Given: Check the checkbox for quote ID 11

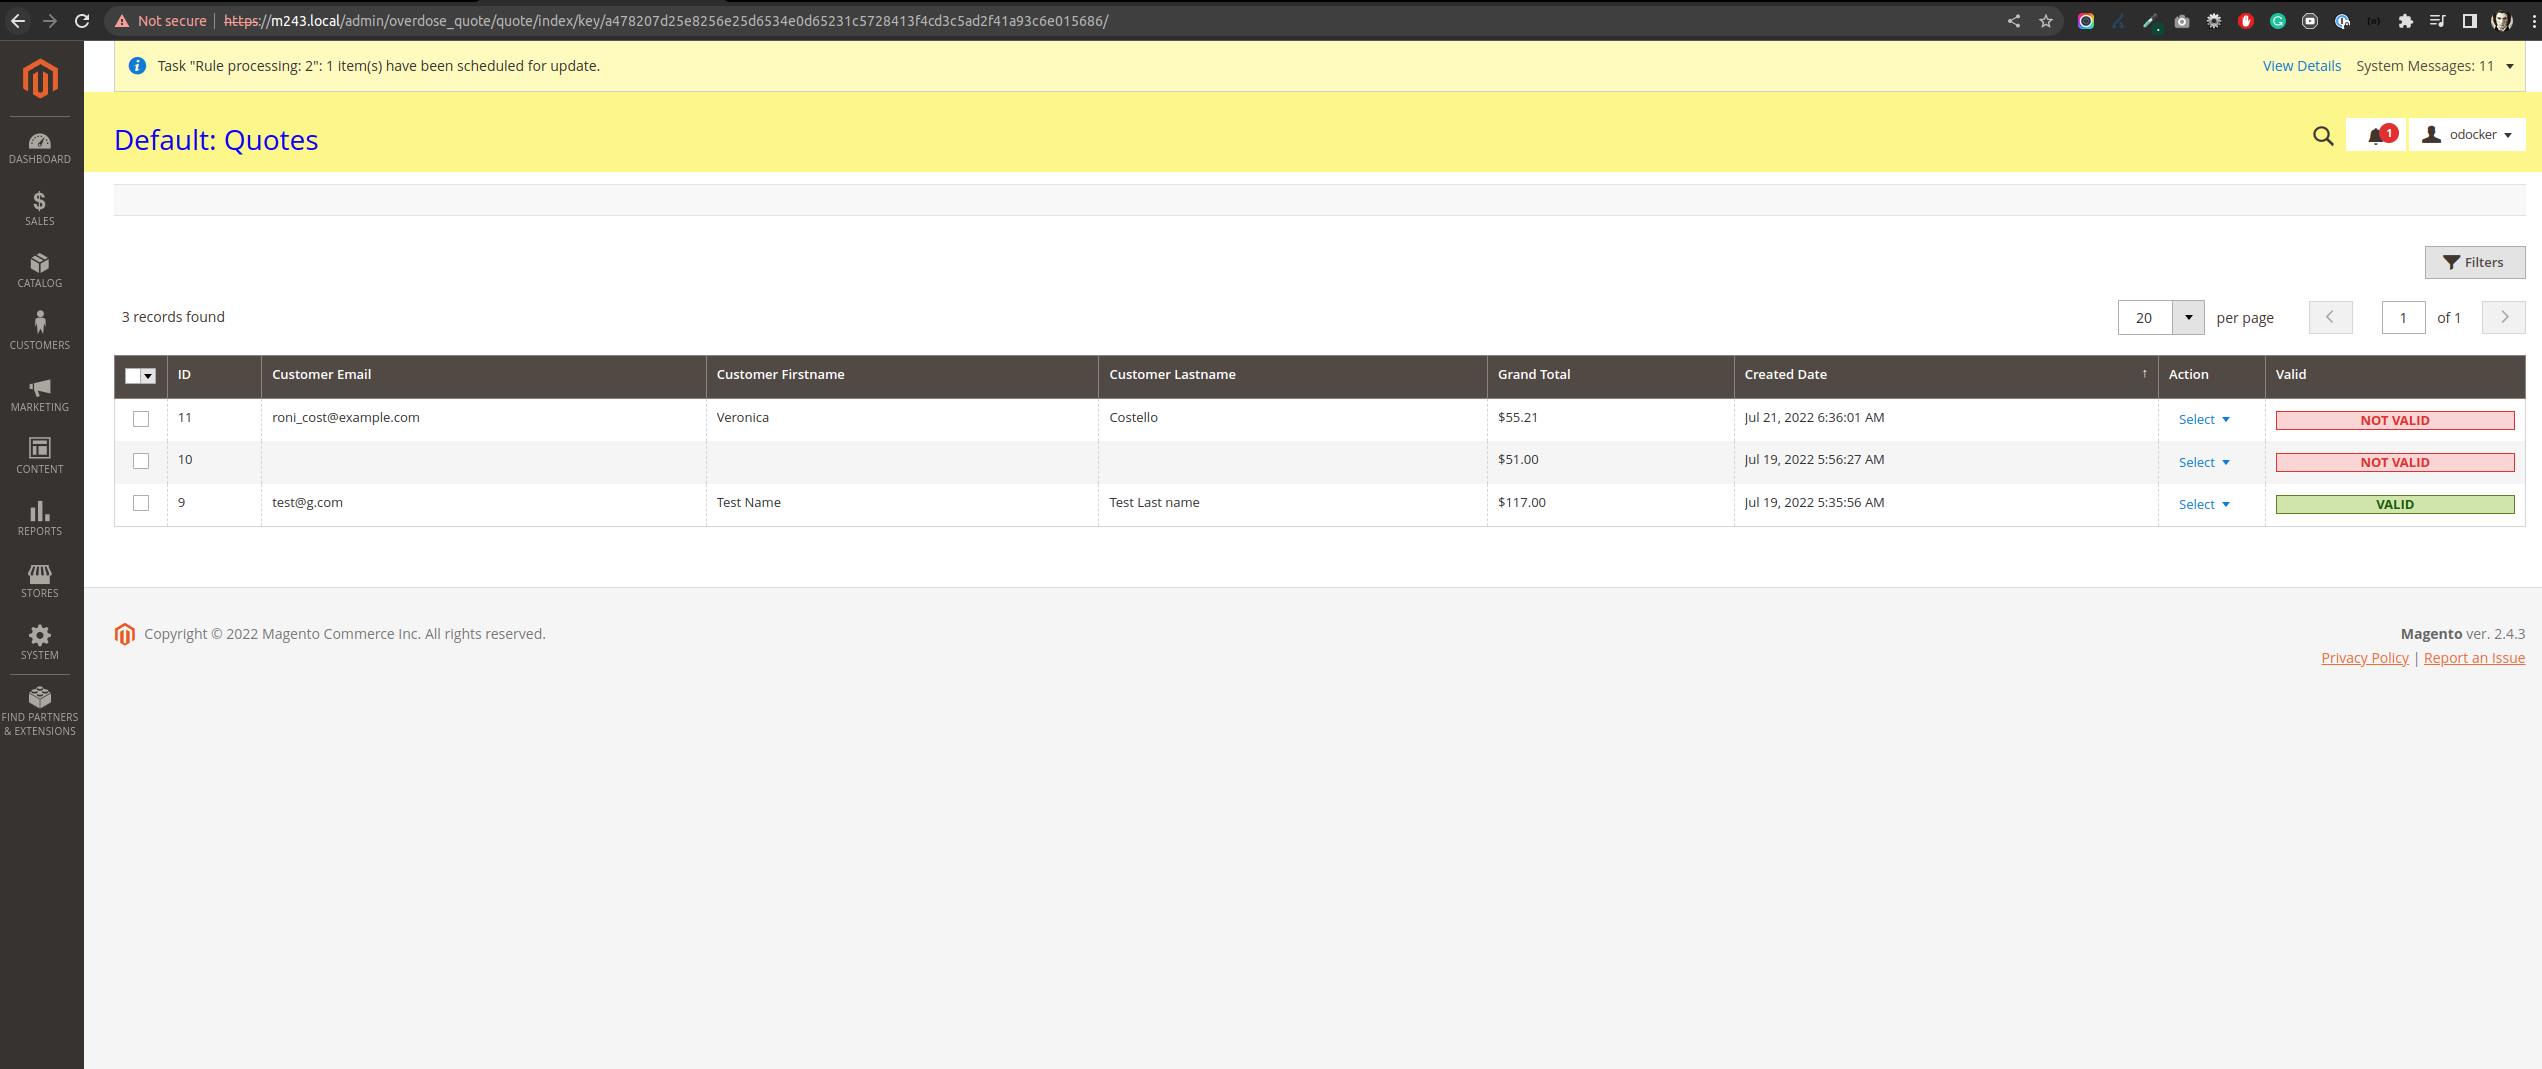Looking at the screenshot, I should [x=141, y=419].
